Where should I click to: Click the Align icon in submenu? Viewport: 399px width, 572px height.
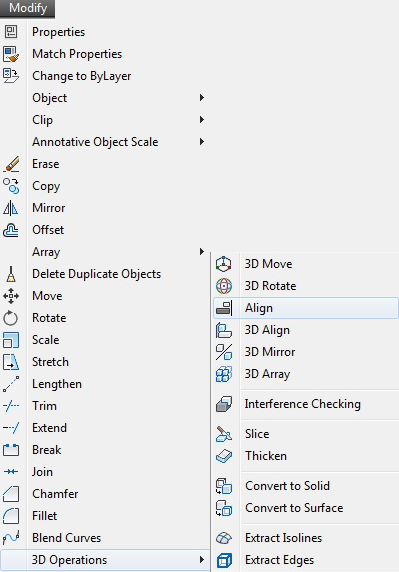[x=224, y=308]
